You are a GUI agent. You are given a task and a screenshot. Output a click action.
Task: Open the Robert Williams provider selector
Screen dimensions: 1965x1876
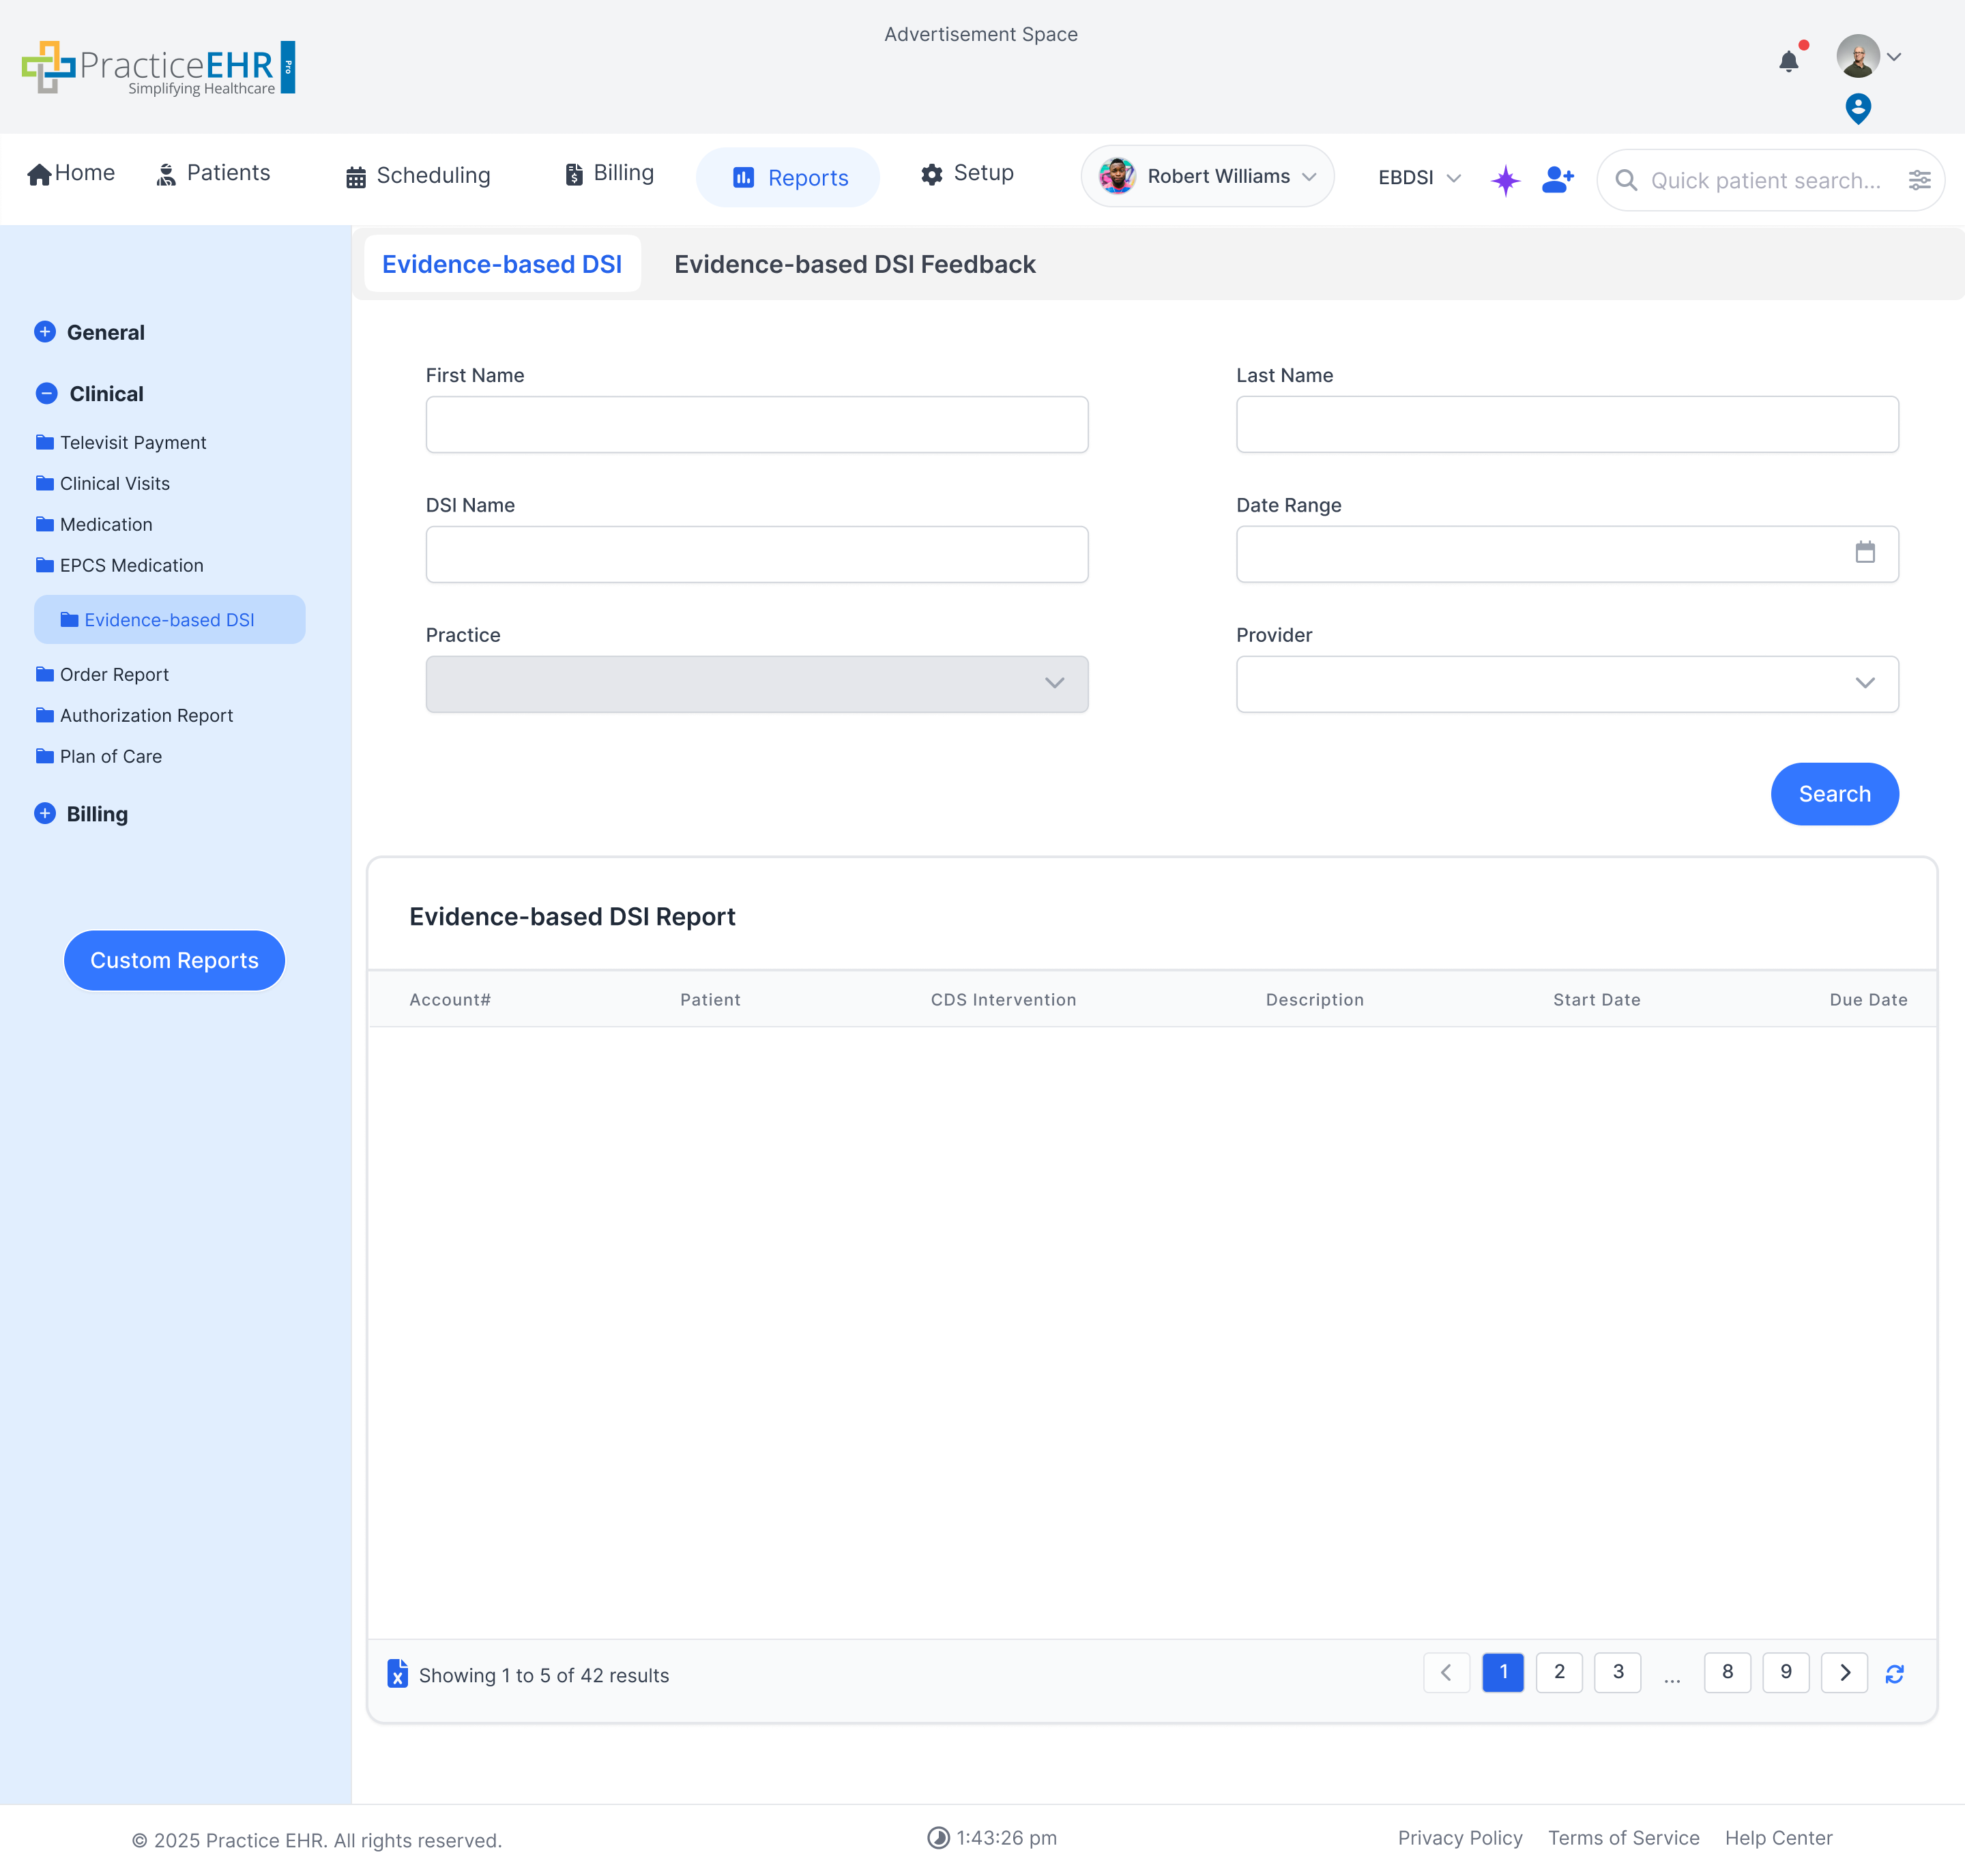pos(1207,177)
